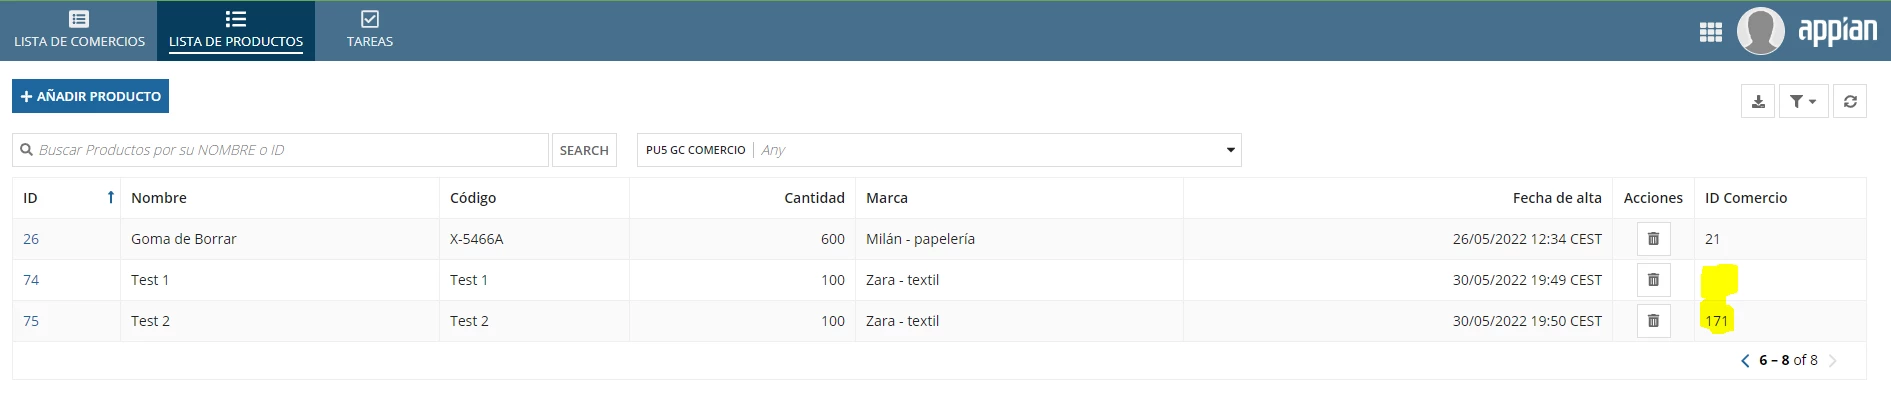Click trash icon for Test 1 row
This screenshot has width=1891, height=419.
click(1653, 280)
